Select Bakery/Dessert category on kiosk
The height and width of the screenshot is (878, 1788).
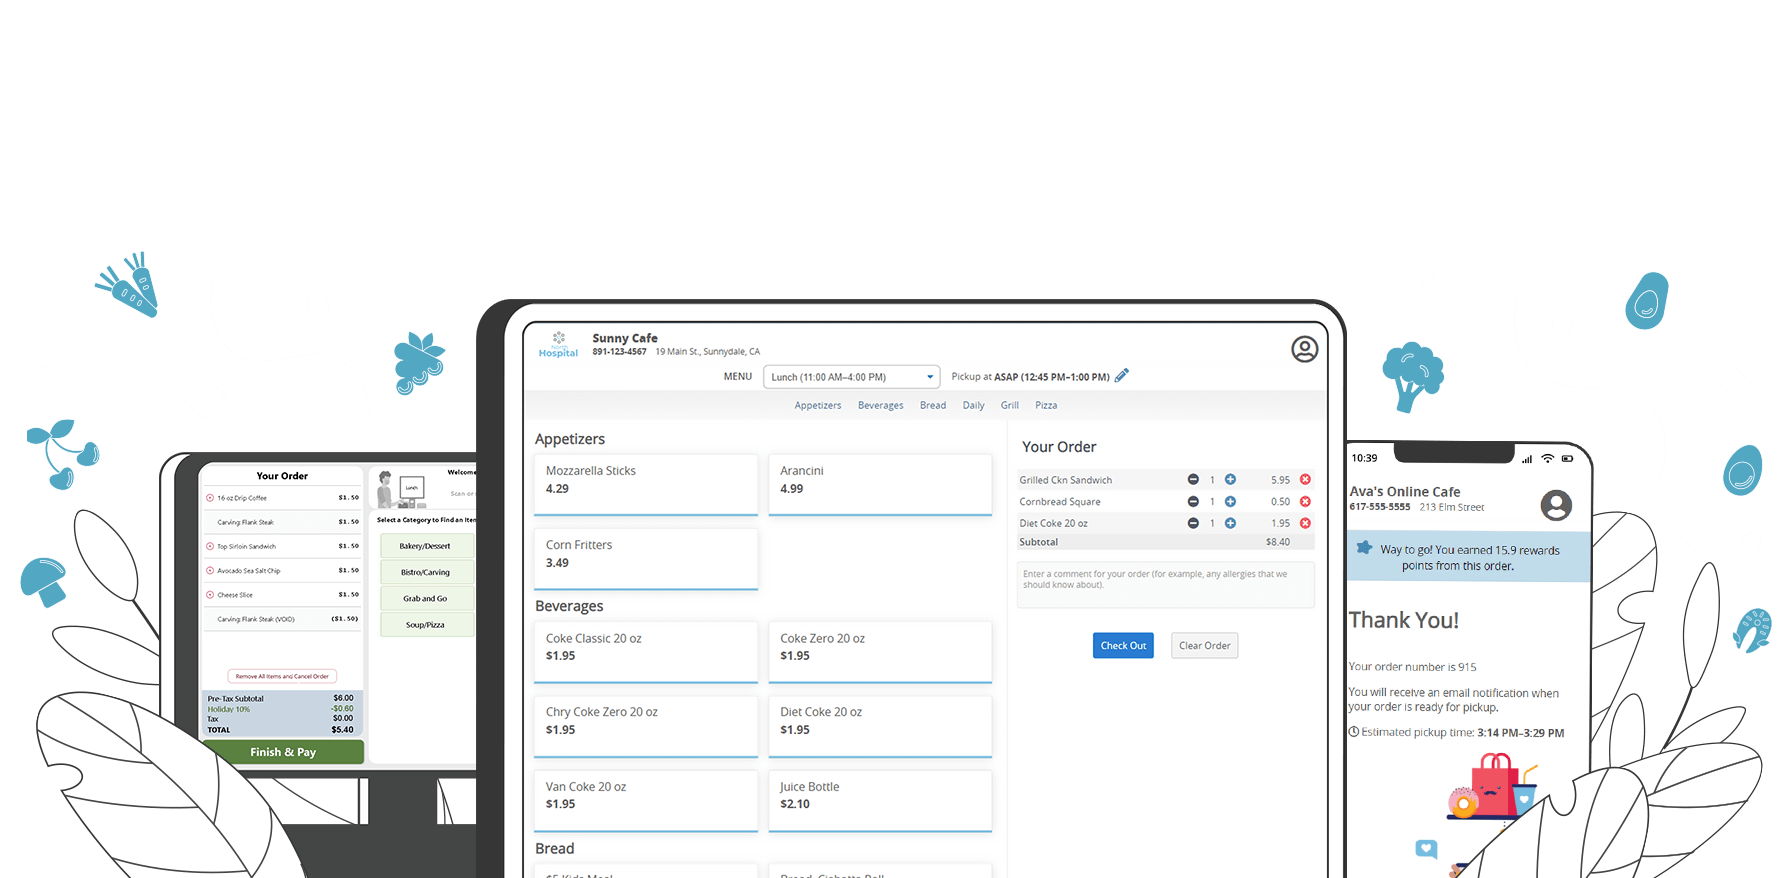click(x=426, y=546)
